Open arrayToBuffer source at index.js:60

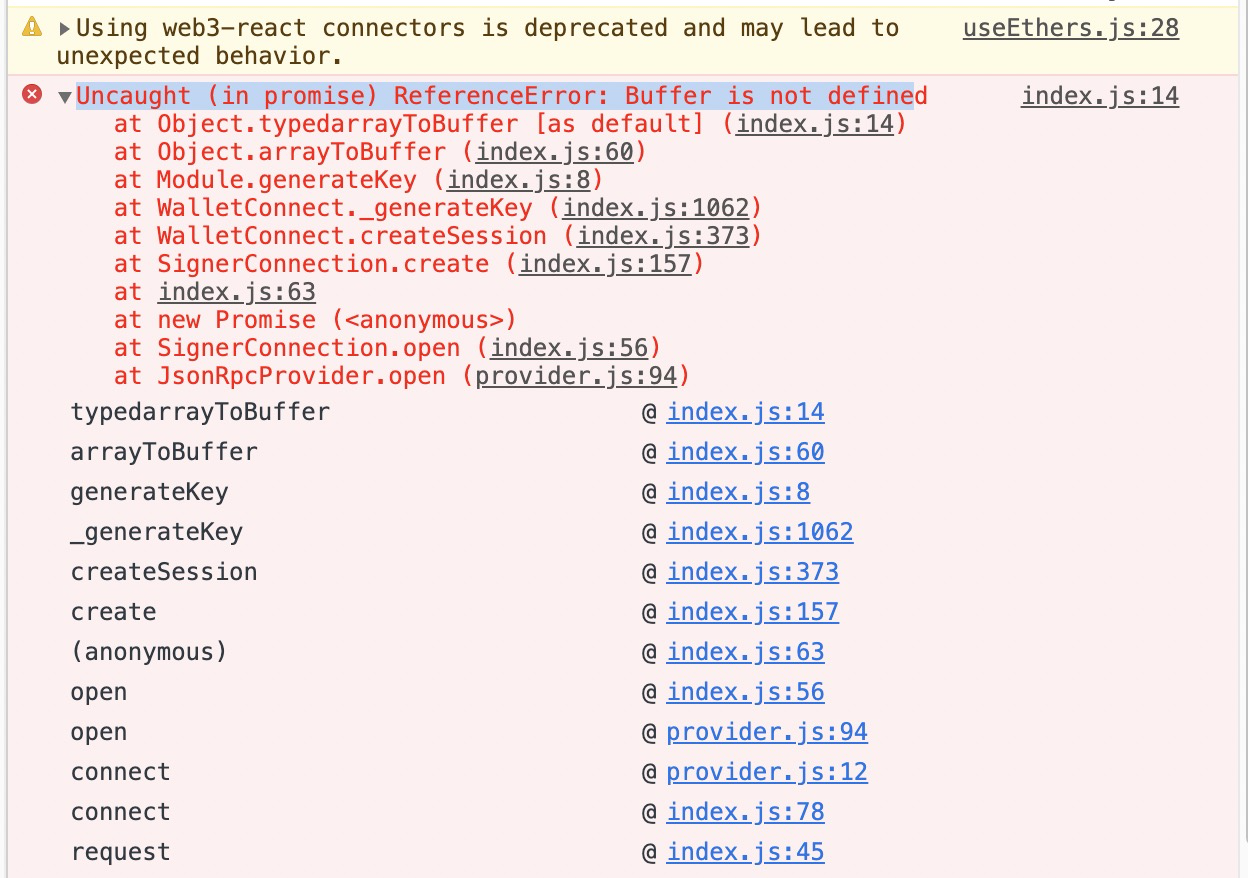pos(746,452)
